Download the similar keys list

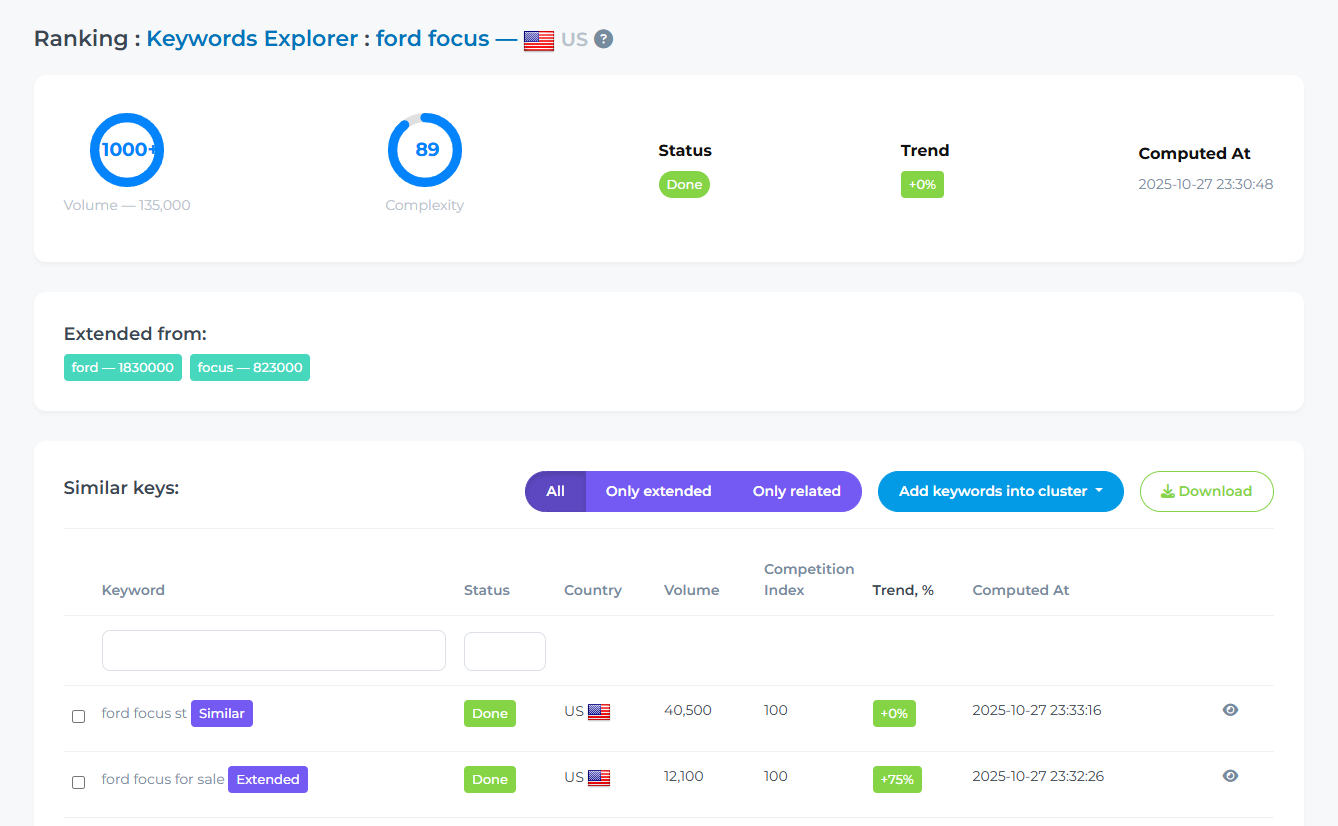(x=1206, y=491)
